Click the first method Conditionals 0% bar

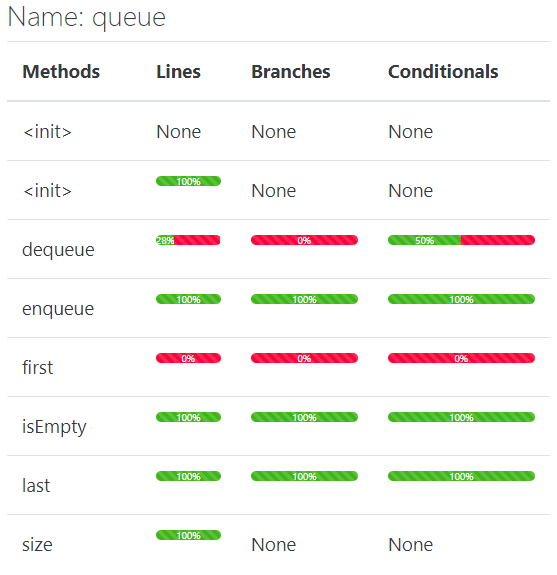[461, 358]
